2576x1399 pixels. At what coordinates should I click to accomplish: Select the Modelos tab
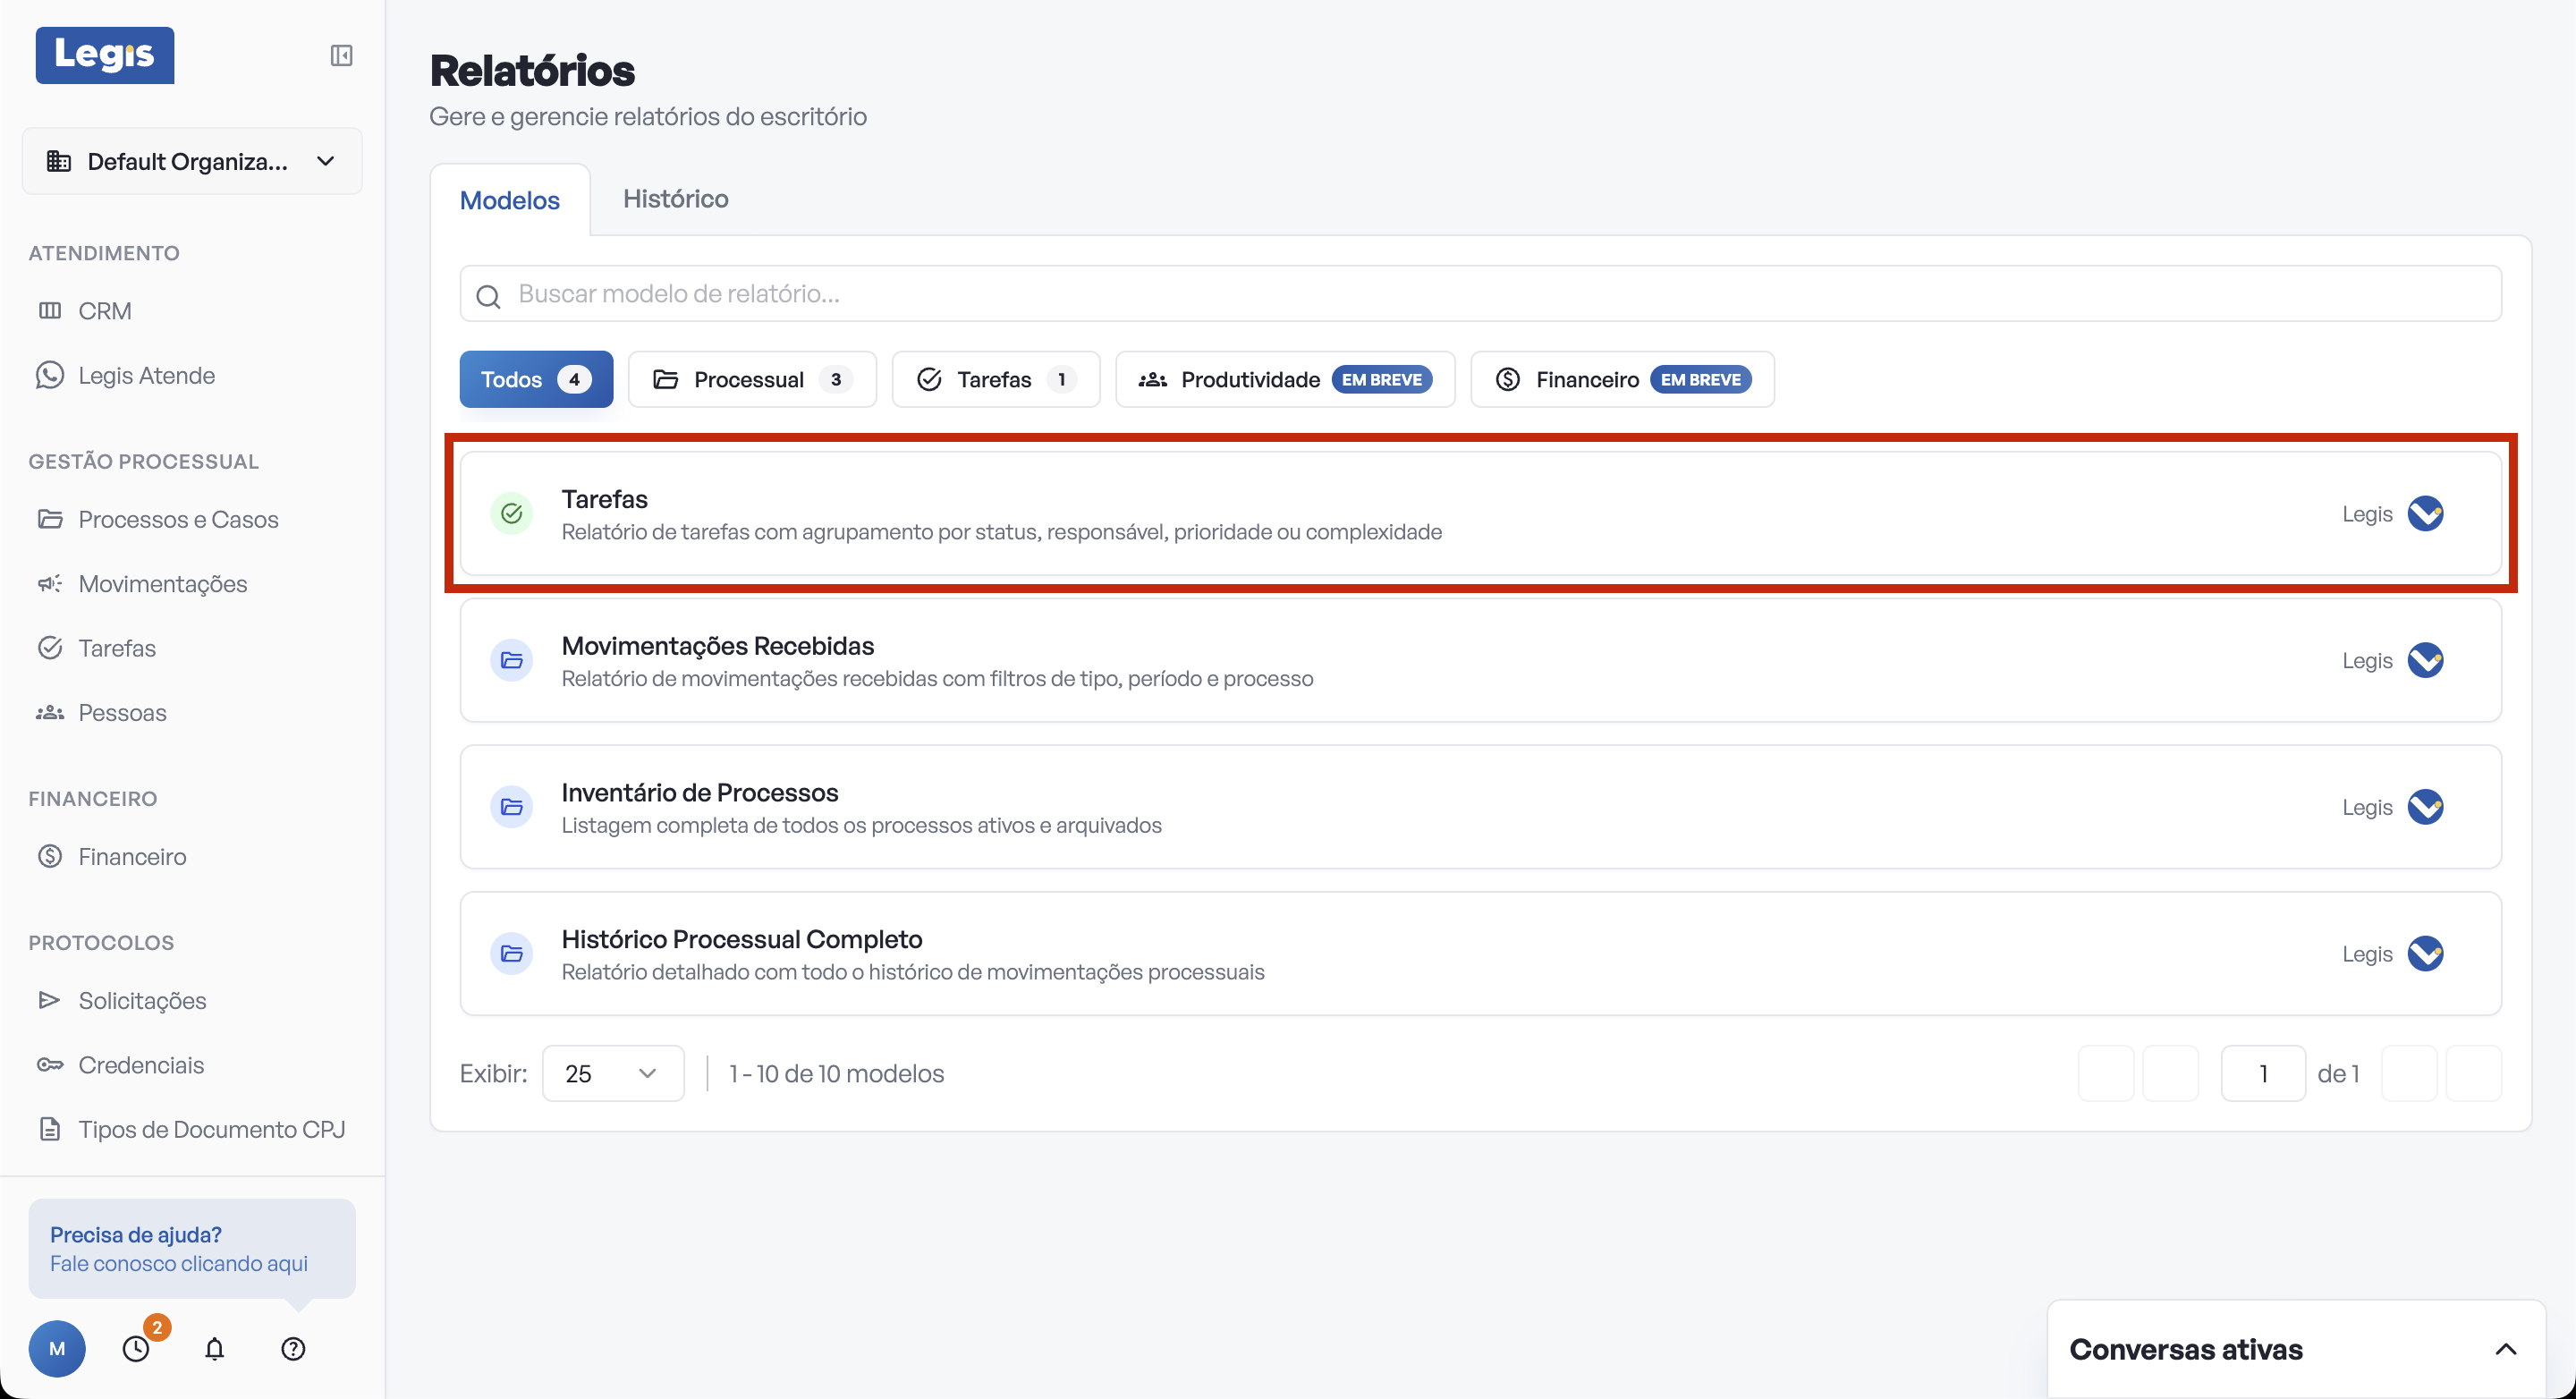[509, 200]
